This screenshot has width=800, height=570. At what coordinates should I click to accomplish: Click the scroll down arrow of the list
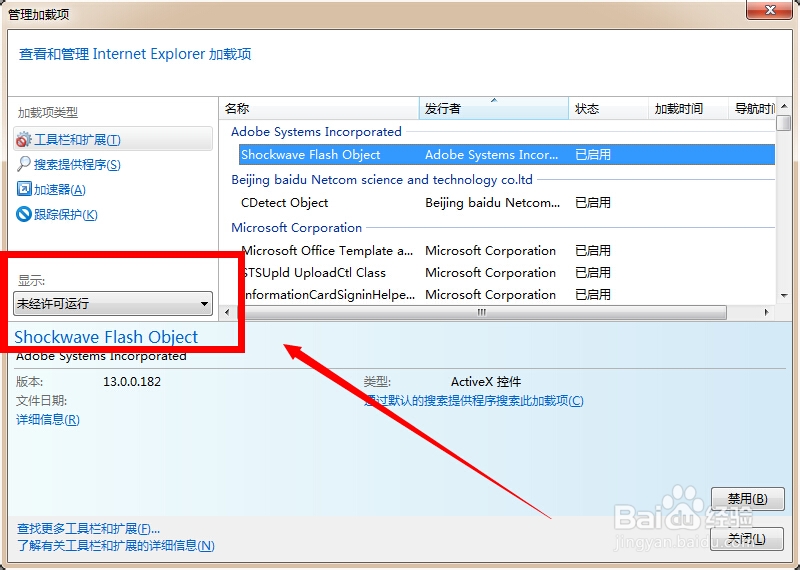coord(784,296)
